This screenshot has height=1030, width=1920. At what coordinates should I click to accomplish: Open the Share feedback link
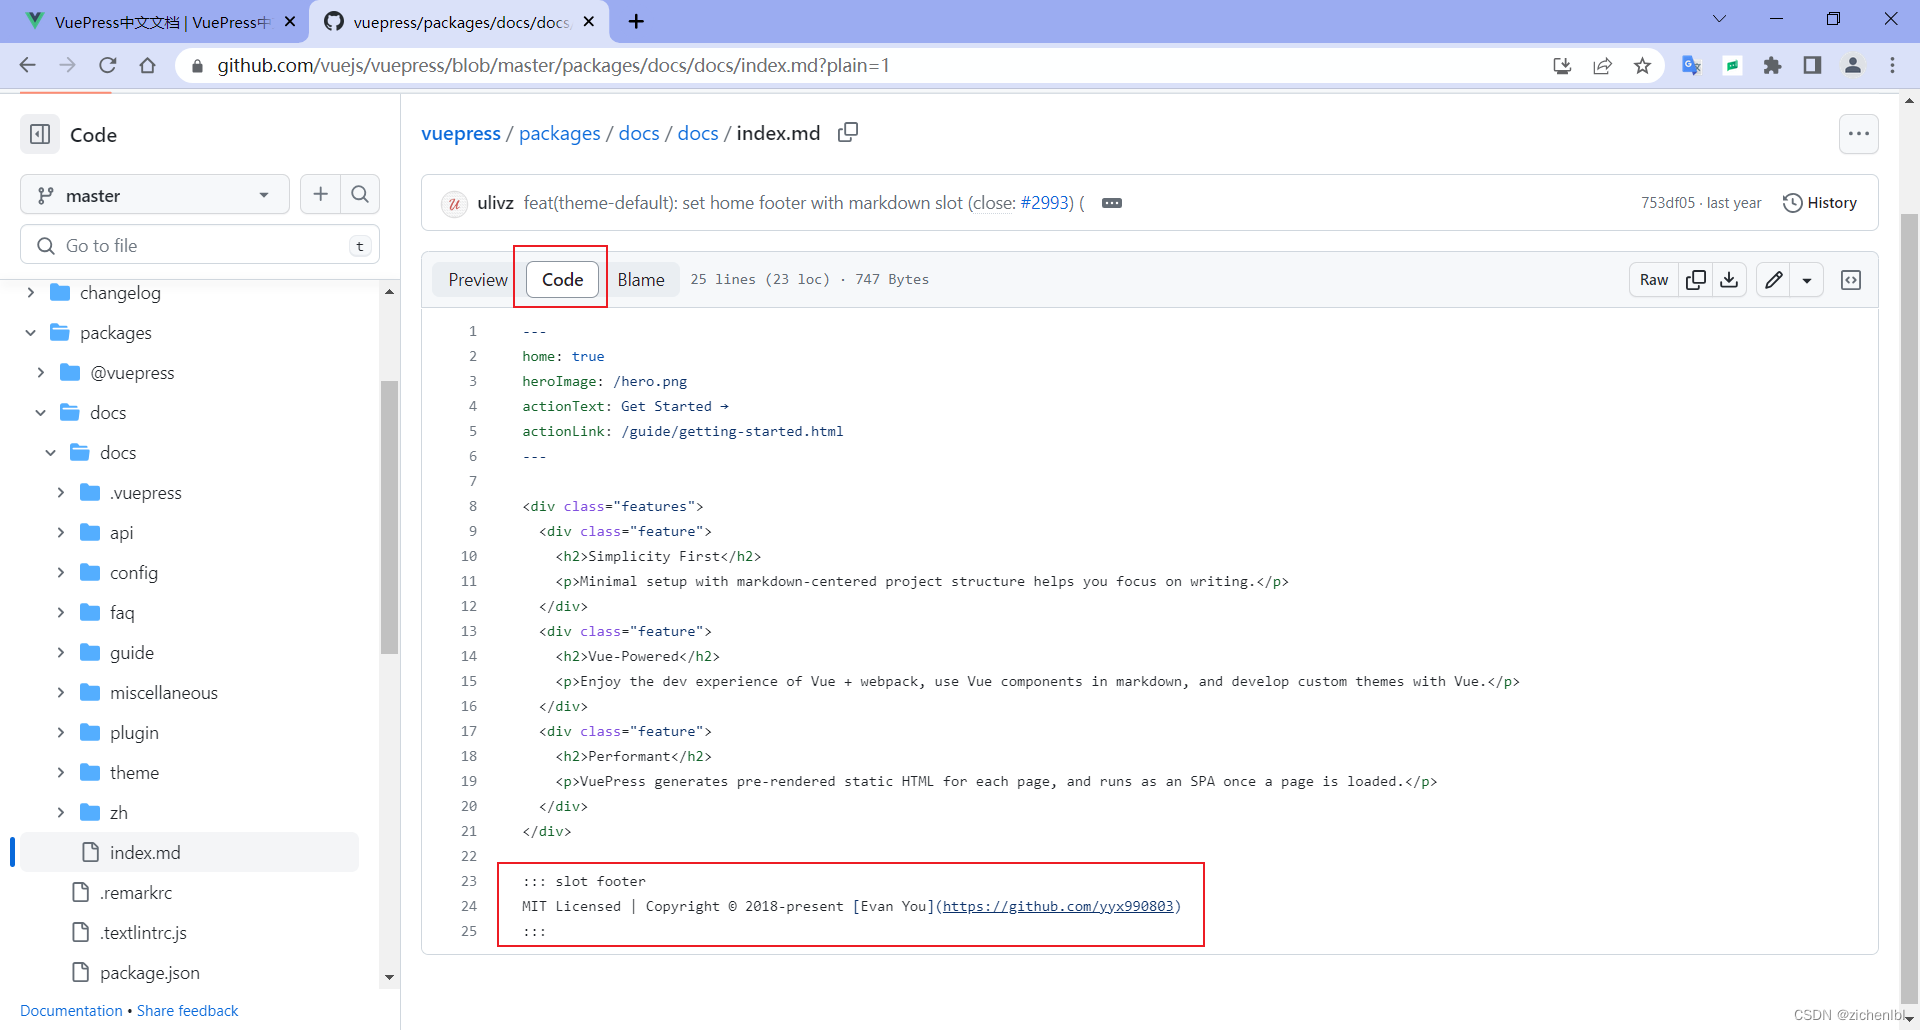188,1011
